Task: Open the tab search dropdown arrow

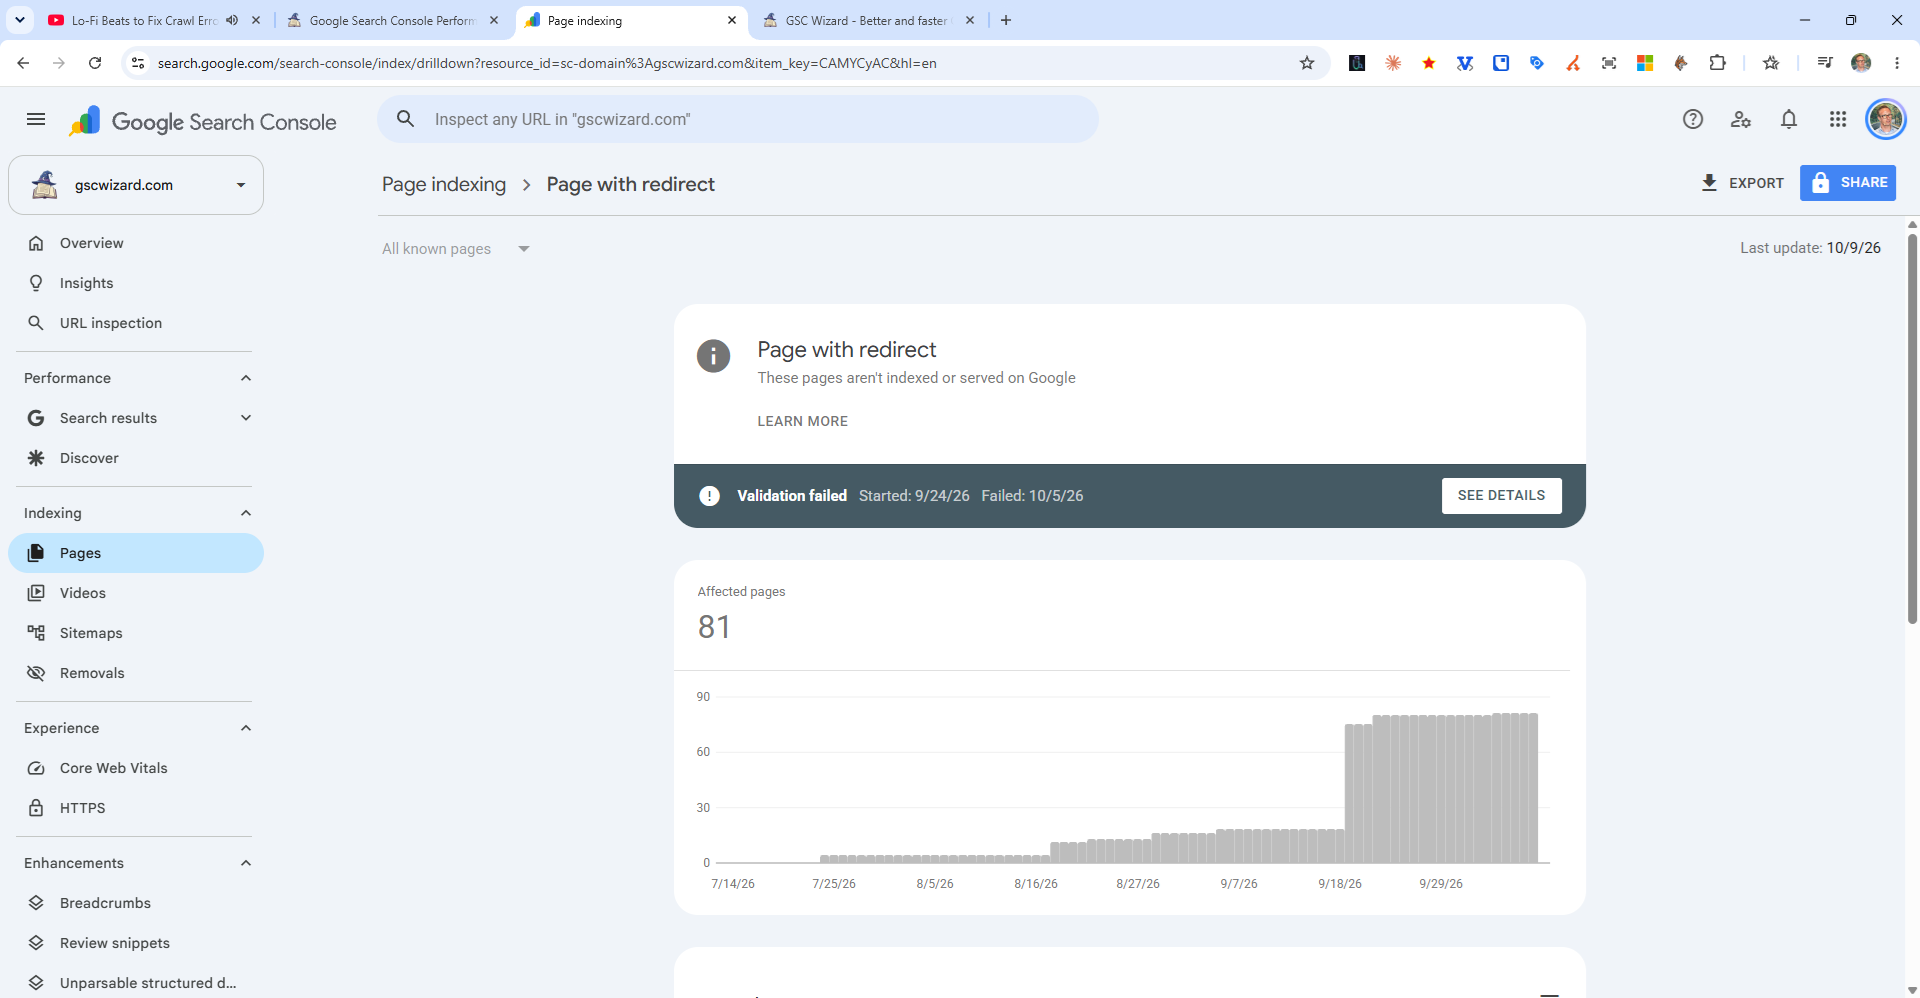Action: [x=20, y=20]
